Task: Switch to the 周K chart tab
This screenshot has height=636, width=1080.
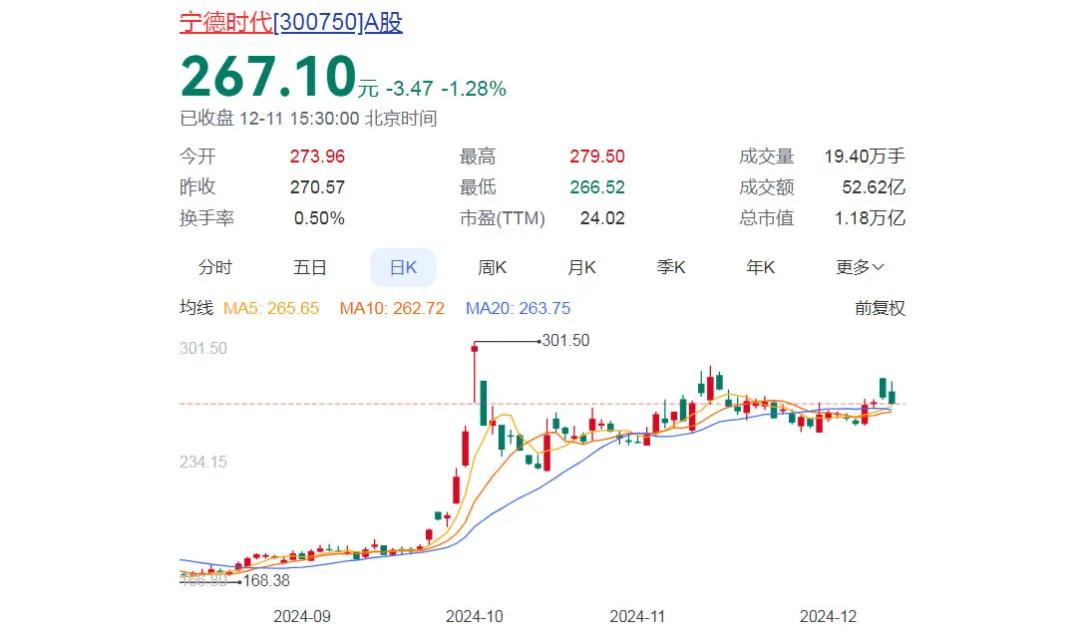Action: click(492, 267)
